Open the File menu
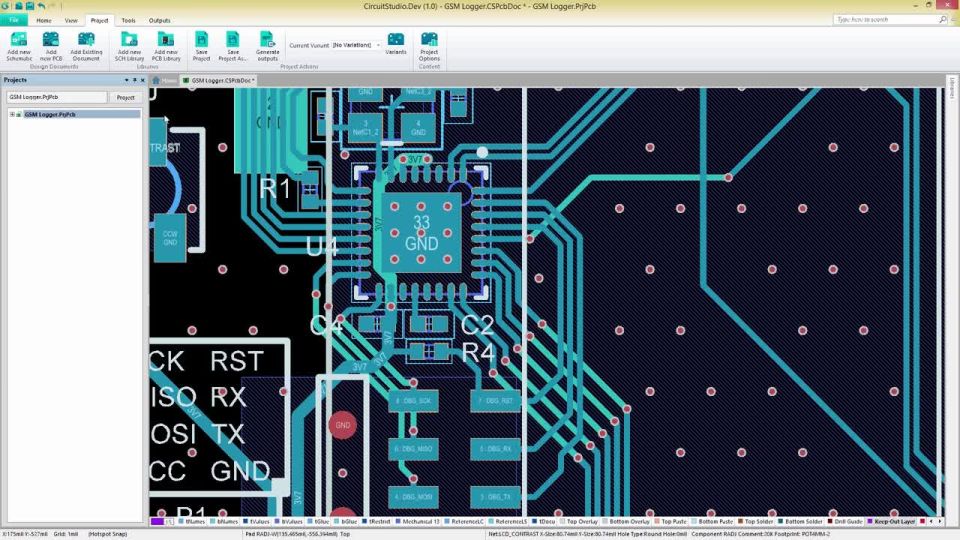The image size is (960, 540). tap(13, 20)
